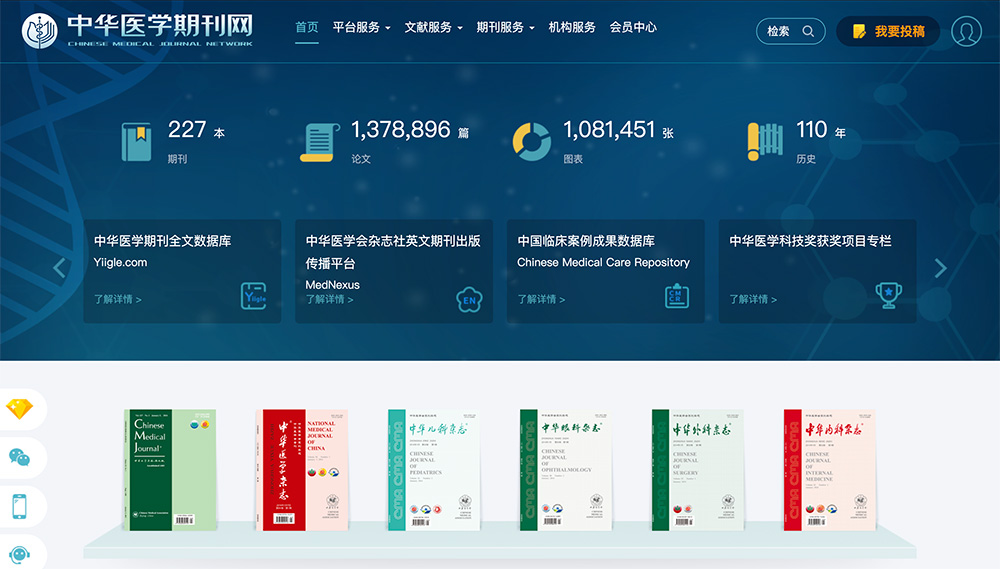Click the CMCR clipboard icon
1000x569 pixels.
[677, 296]
